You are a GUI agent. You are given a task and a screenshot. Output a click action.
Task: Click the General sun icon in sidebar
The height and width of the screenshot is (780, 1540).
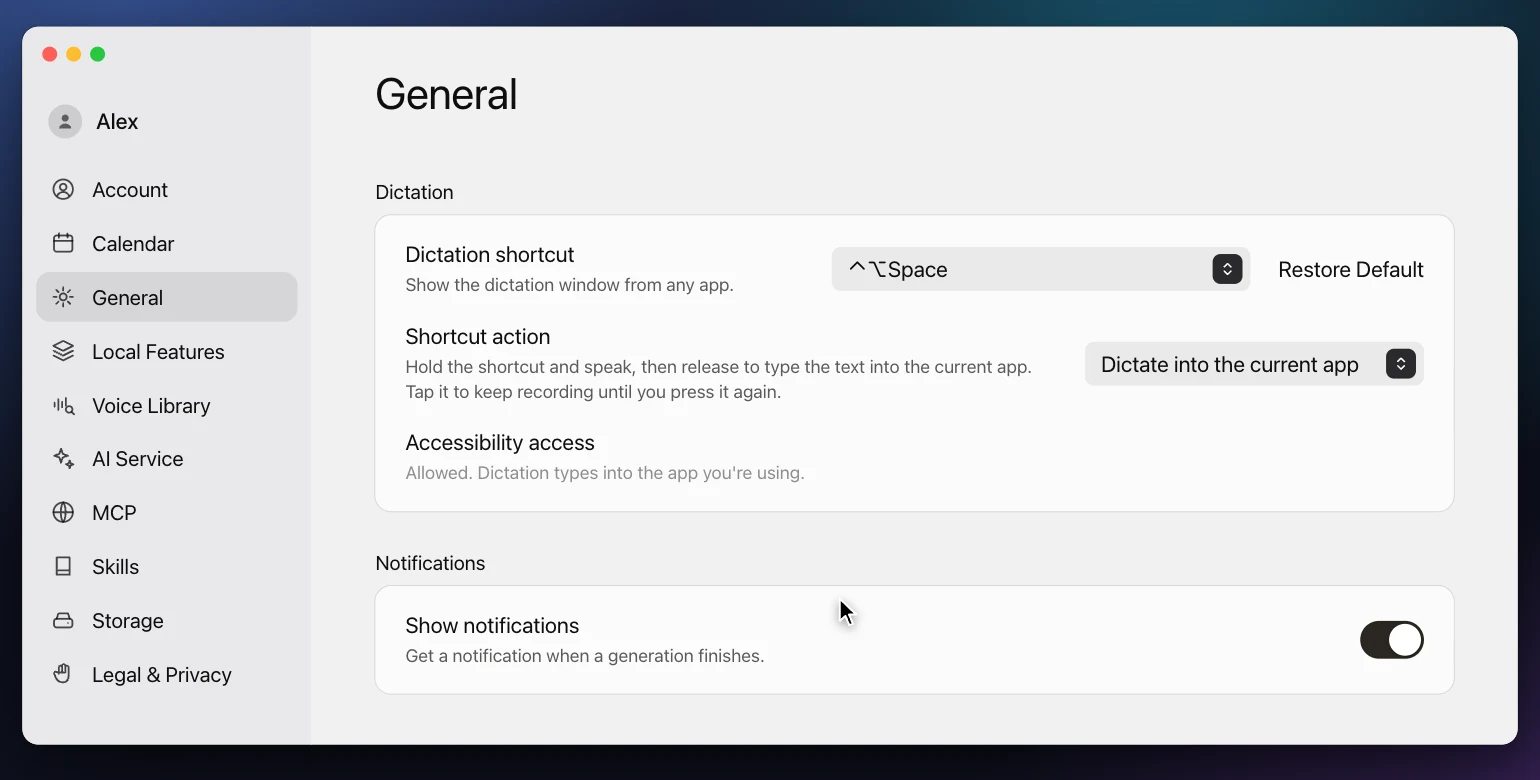(63, 298)
